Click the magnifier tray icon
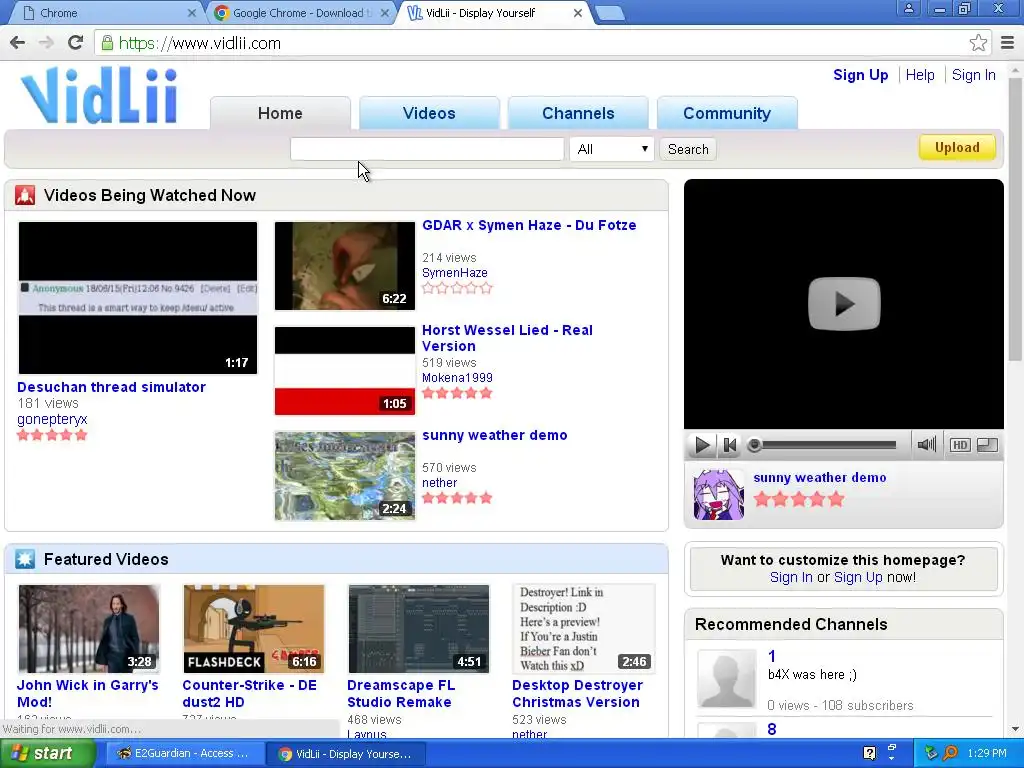The width and height of the screenshot is (1024, 768). (x=950, y=754)
